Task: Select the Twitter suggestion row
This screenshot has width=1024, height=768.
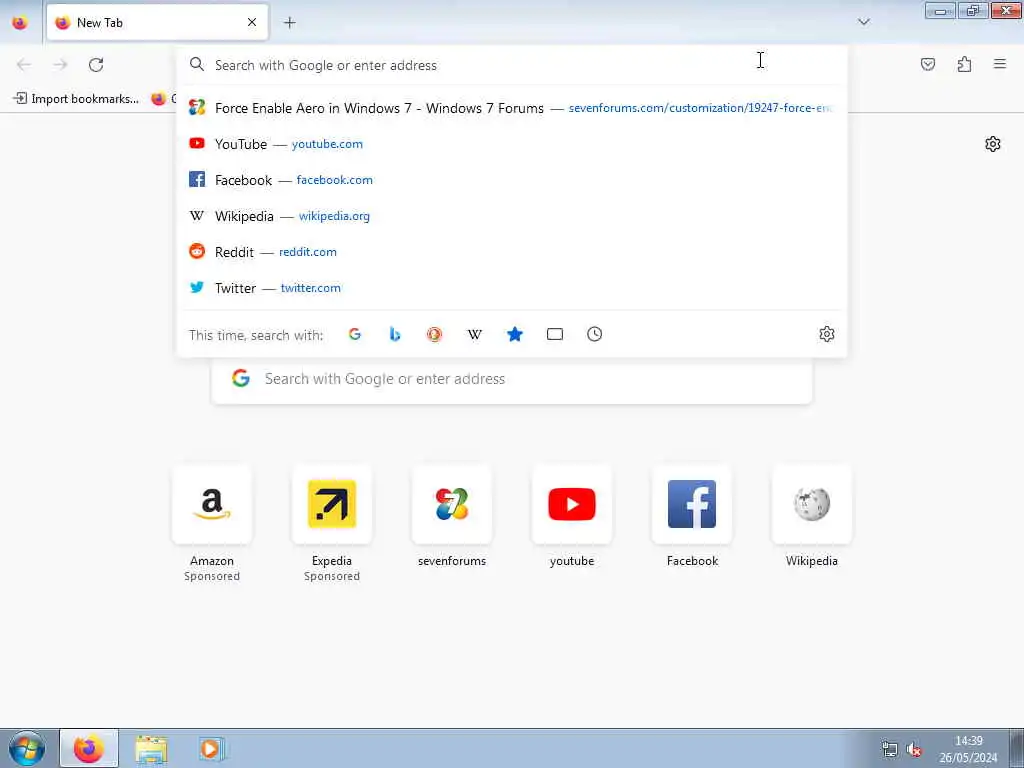Action: tap(512, 287)
